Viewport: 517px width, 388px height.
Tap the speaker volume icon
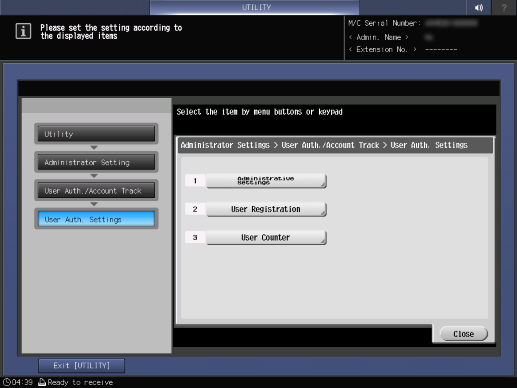point(479,7)
